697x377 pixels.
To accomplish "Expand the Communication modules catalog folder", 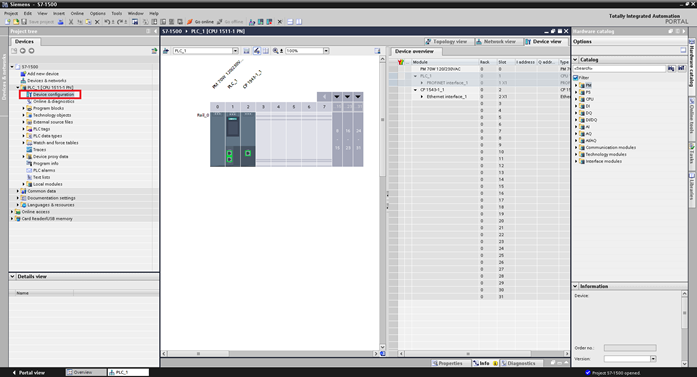I will pos(576,147).
